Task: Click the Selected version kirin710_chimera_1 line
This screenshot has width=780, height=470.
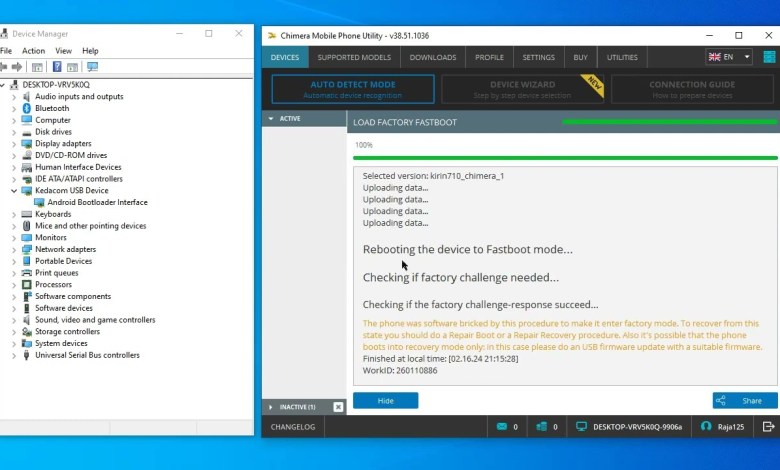Action: click(x=433, y=176)
